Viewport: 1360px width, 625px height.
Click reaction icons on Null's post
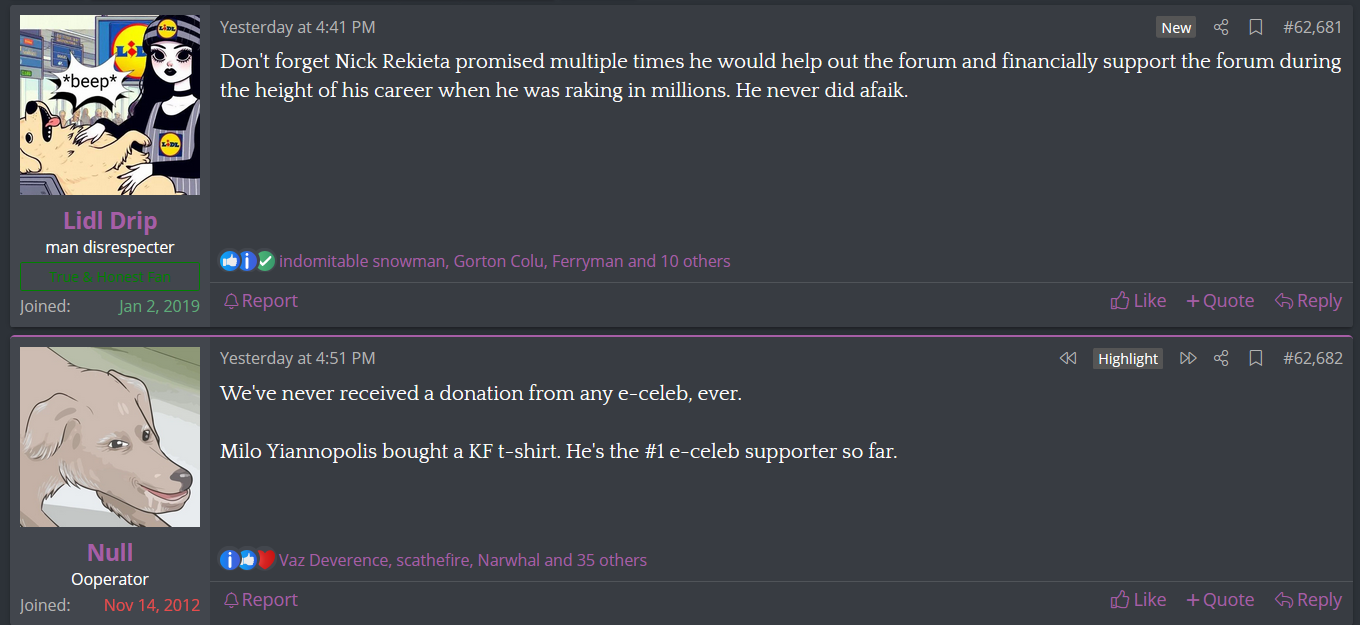click(x=247, y=560)
